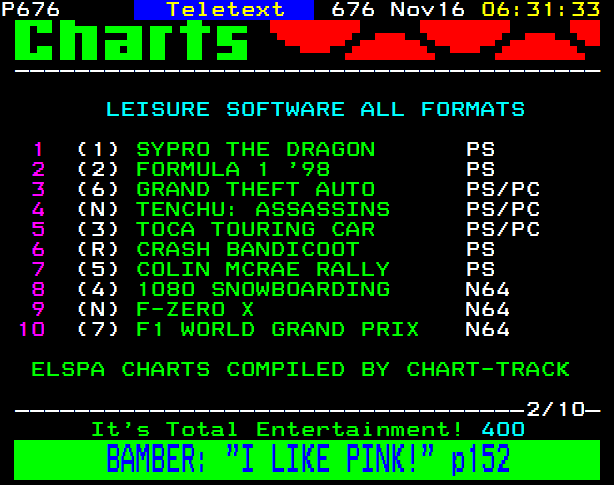Select CRASH BANDICOOT chart entry
Image resolution: width=614 pixels, height=485 pixels.
(x=248, y=249)
